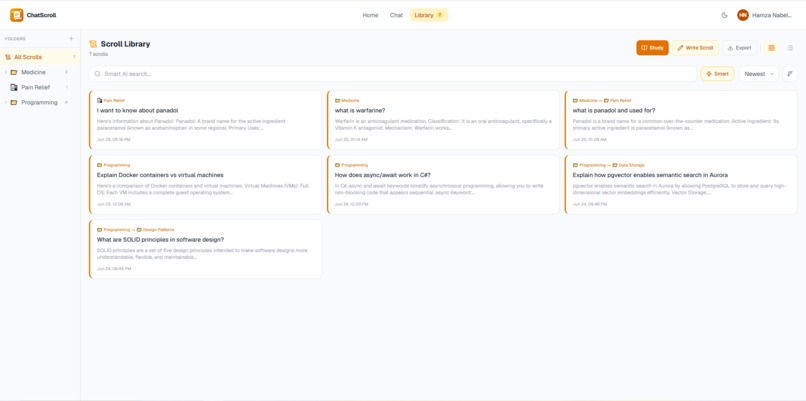Image resolution: width=806 pixels, height=401 pixels.
Task: Open 'How does async/await work in C#?' scroll
Action: coord(443,185)
